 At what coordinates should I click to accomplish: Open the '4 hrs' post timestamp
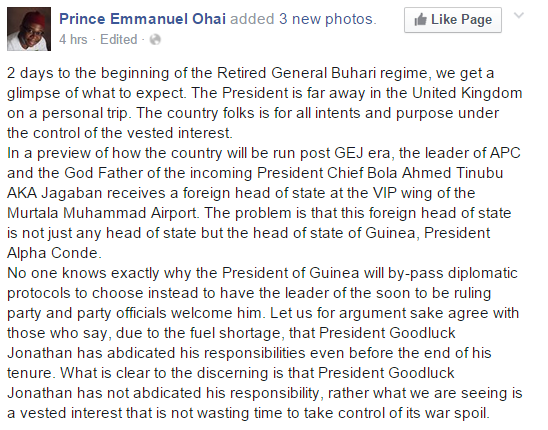[x=73, y=40]
